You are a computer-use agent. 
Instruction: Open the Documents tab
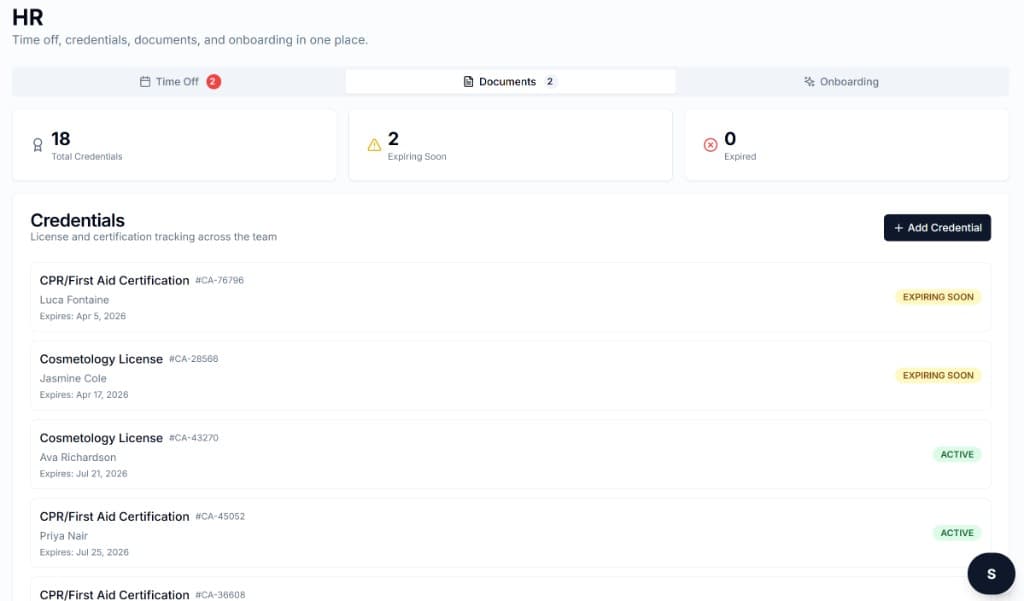click(x=510, y=81)
